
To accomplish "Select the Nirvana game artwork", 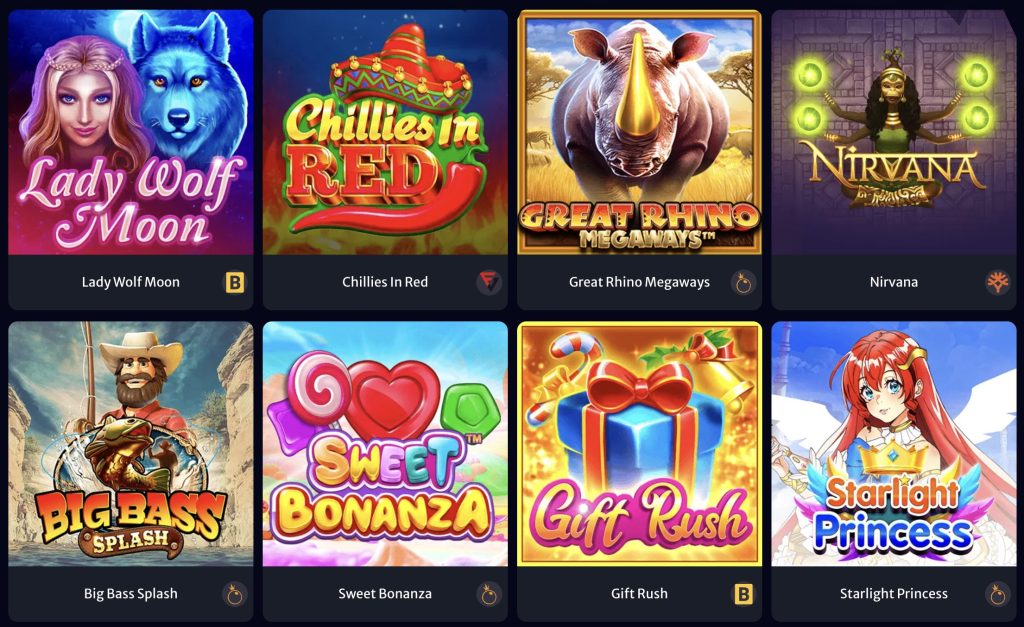I will coord(894,132).
